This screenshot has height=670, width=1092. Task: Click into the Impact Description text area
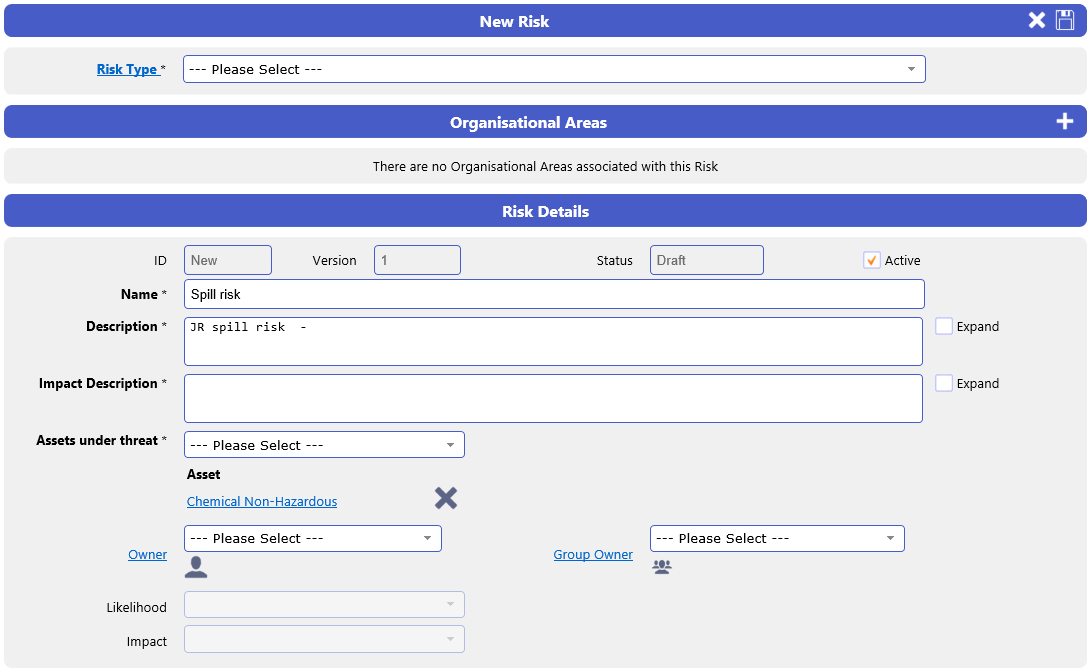click(x=554, y=398)
